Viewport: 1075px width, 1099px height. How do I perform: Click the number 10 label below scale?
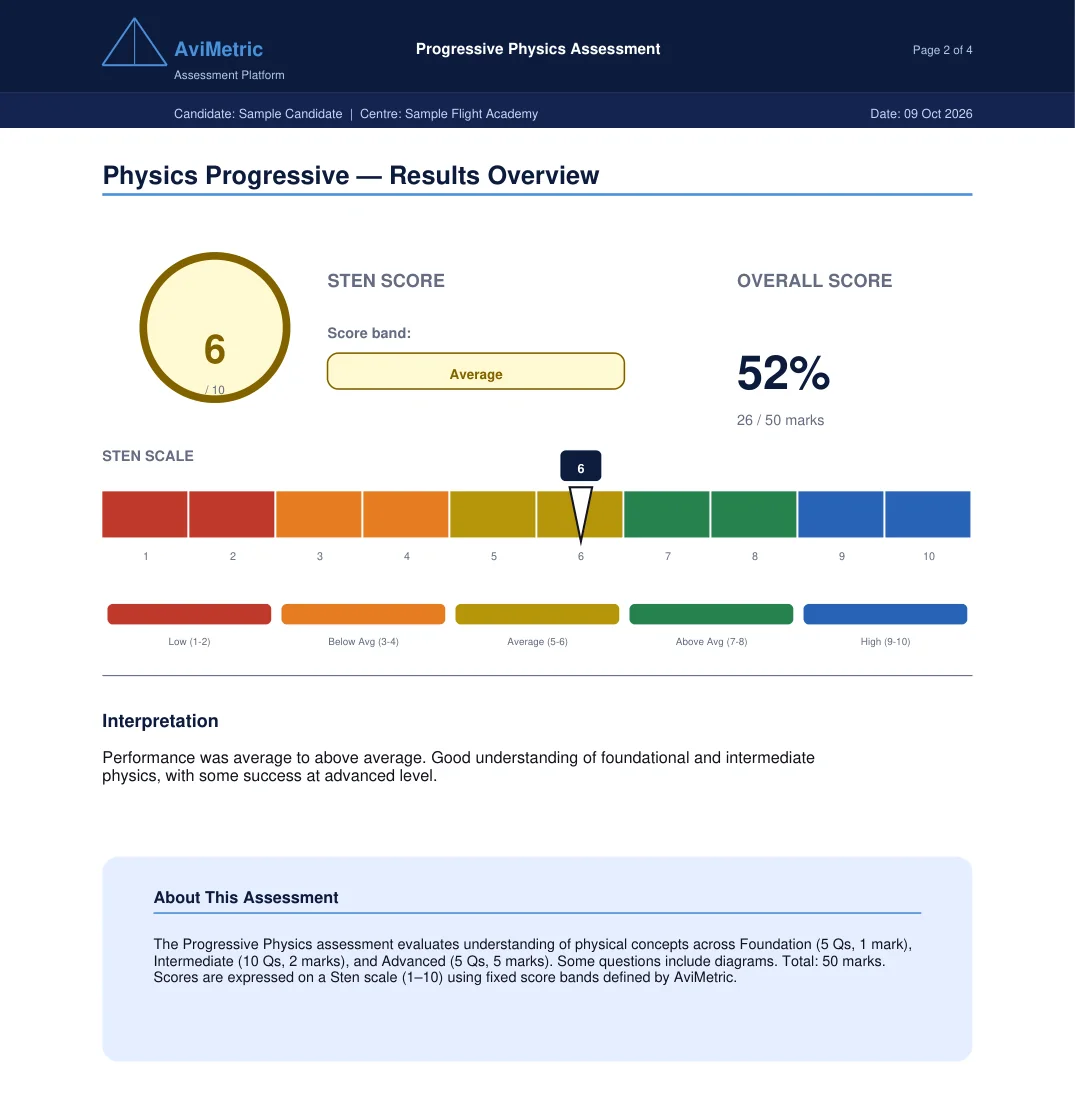(929, 556)
